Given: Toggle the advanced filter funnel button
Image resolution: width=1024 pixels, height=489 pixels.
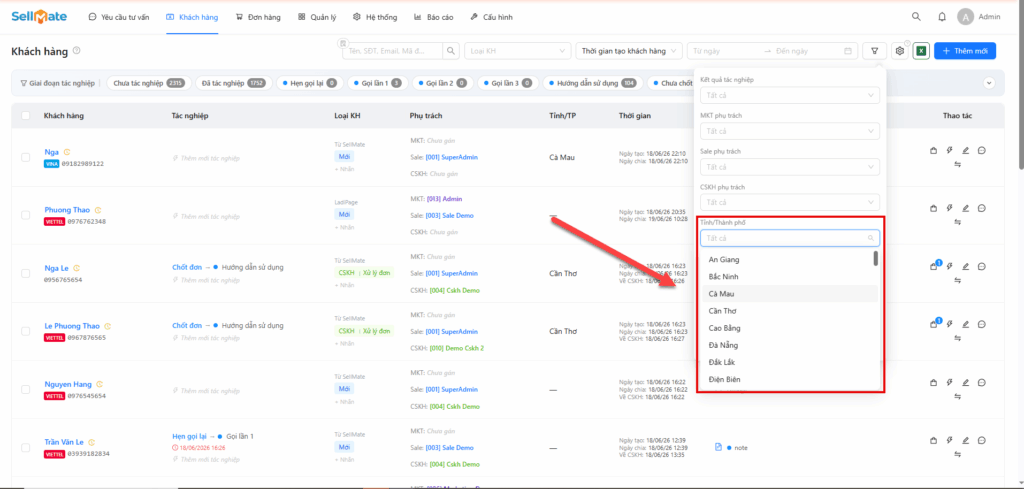Looking at the screenshot, I should click(874, 51).
